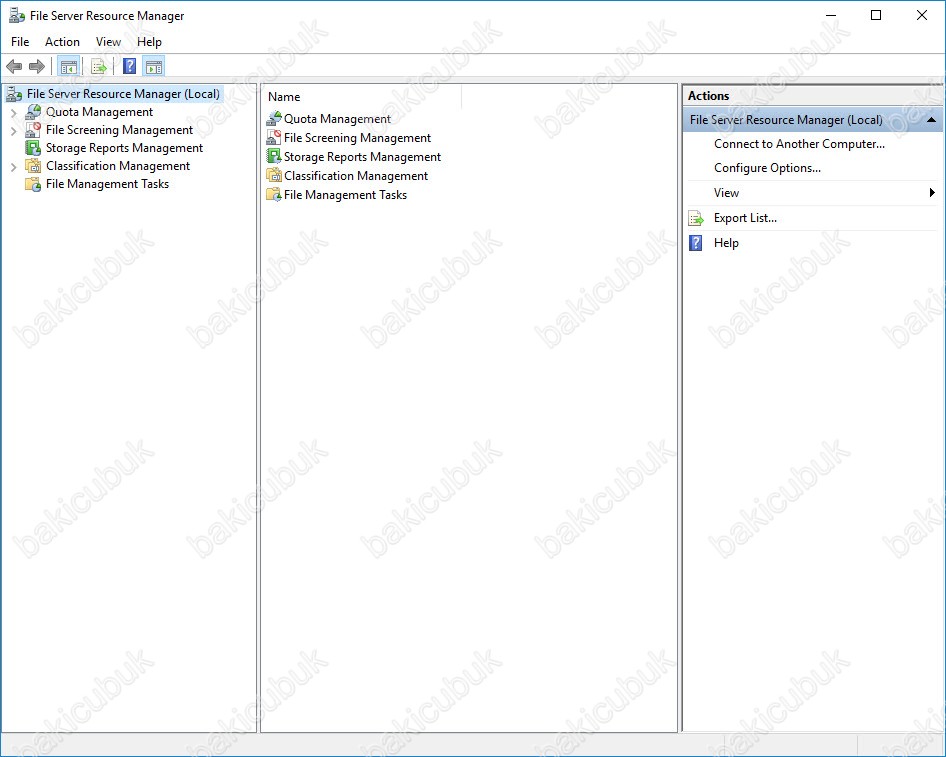946x757 pixels.
Task: Toggle the Show/Hide Action Pane toolbar icon
Action: tap(154, 66)
